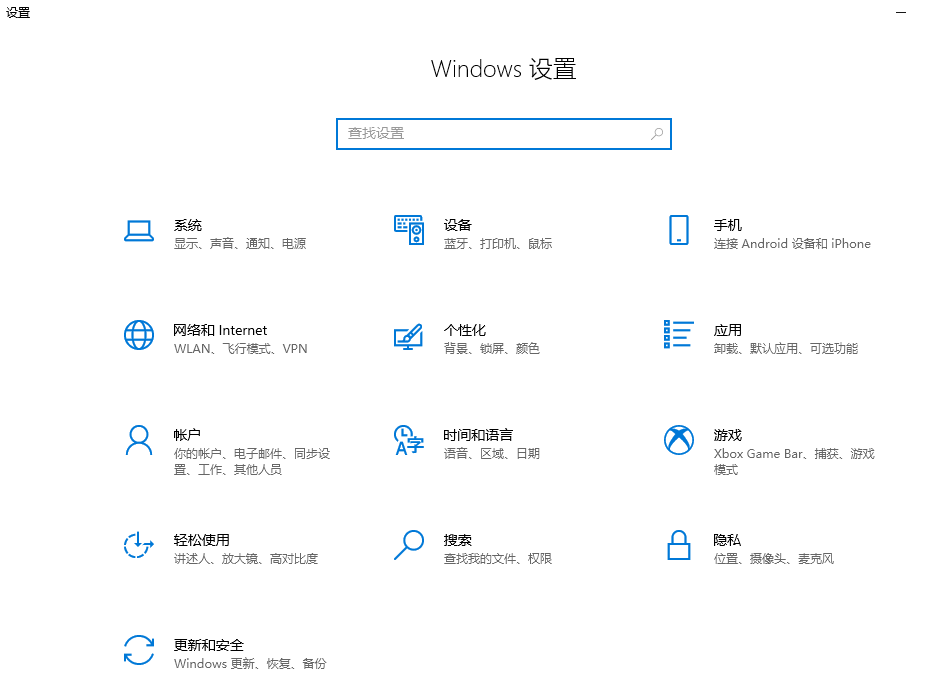Click the description starting Xbox Game Bar、捕获
Image resolution: width=928 pixels, height=696 pixels.
tap(794, 462)
